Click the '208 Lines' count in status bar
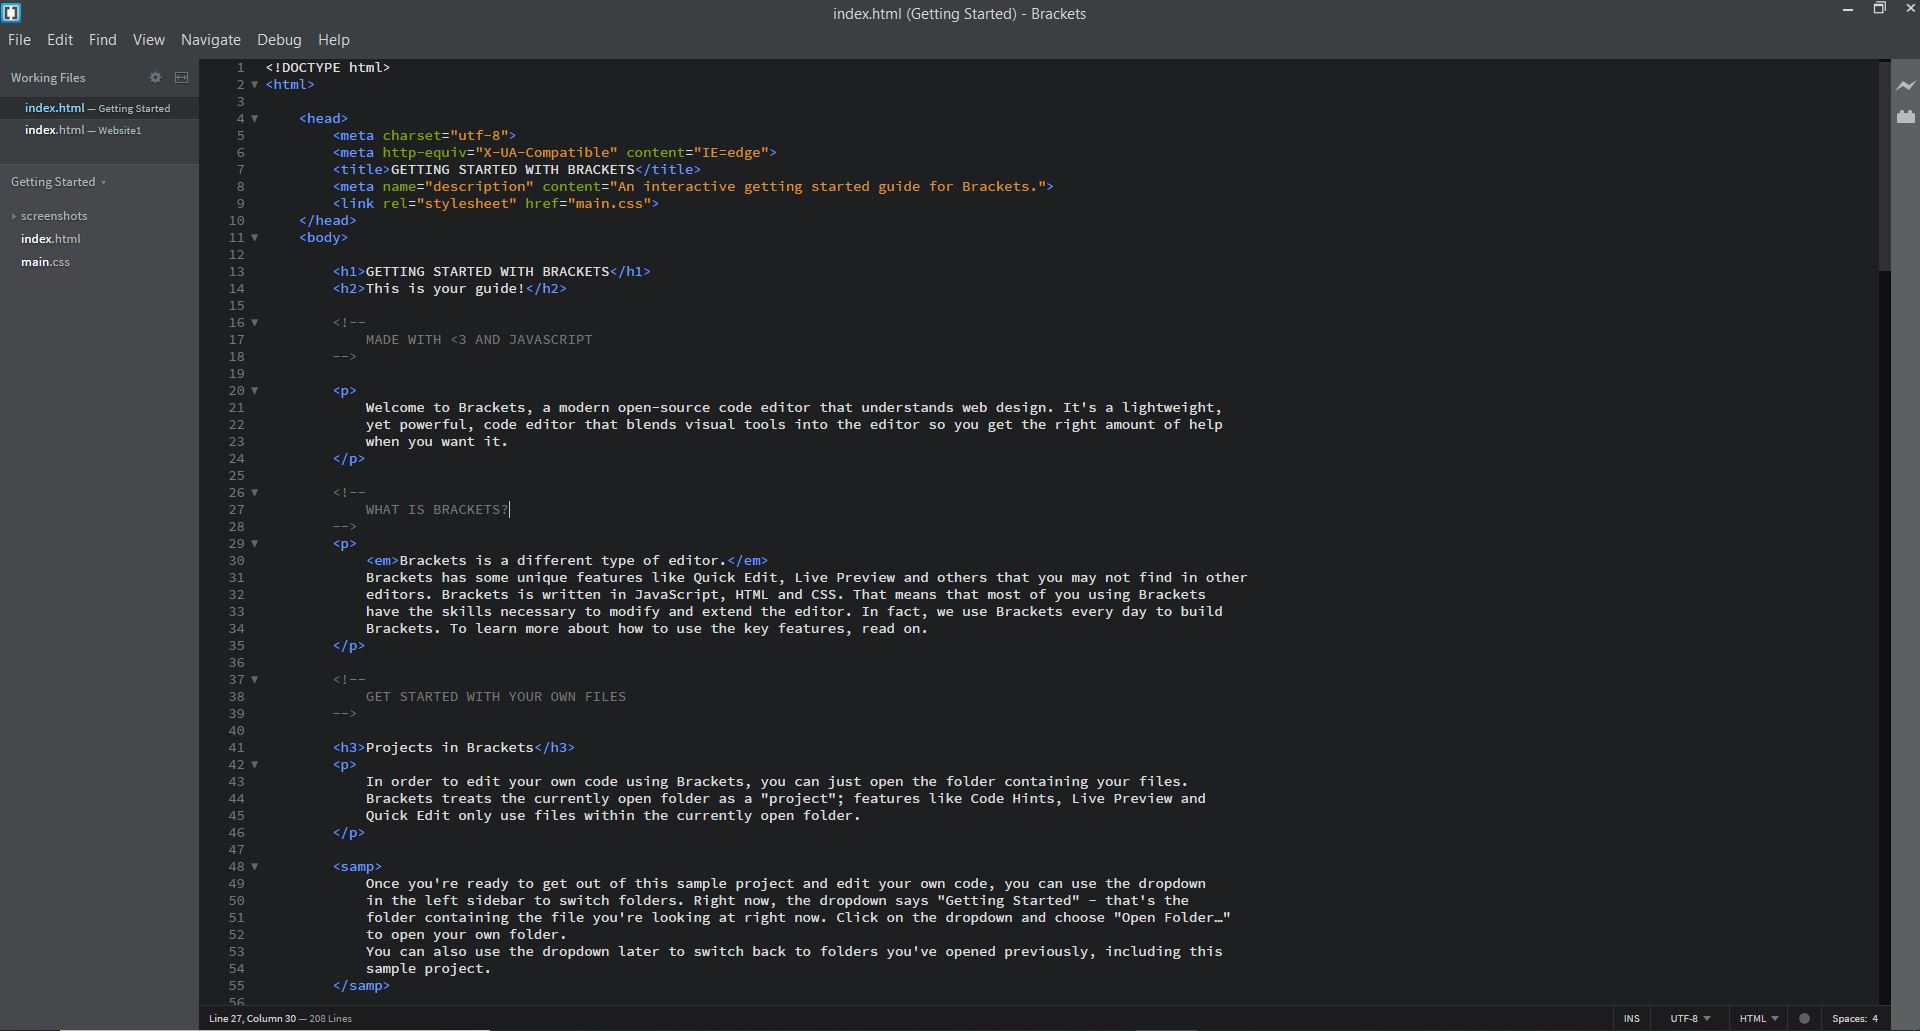This screenshot has width=1920, height=1031. coord(331,1019)
